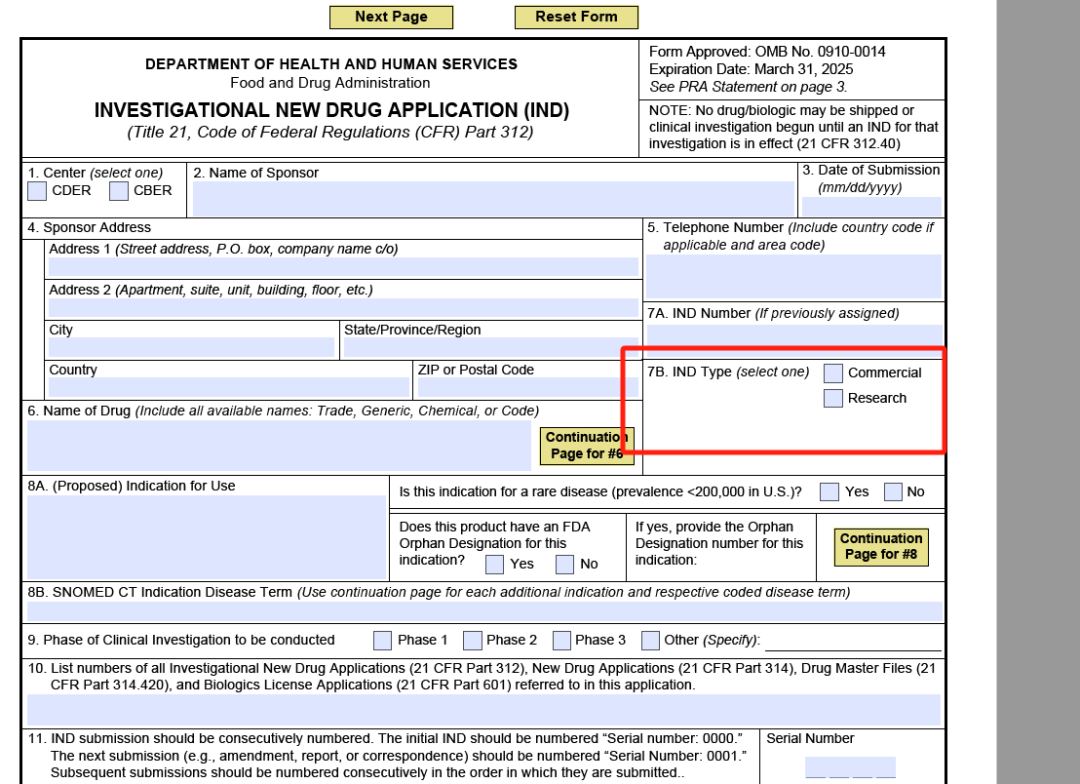Click the Date of Submission field
The image size is (1080, 784).
pyautogui.click(x=871, y=207)
